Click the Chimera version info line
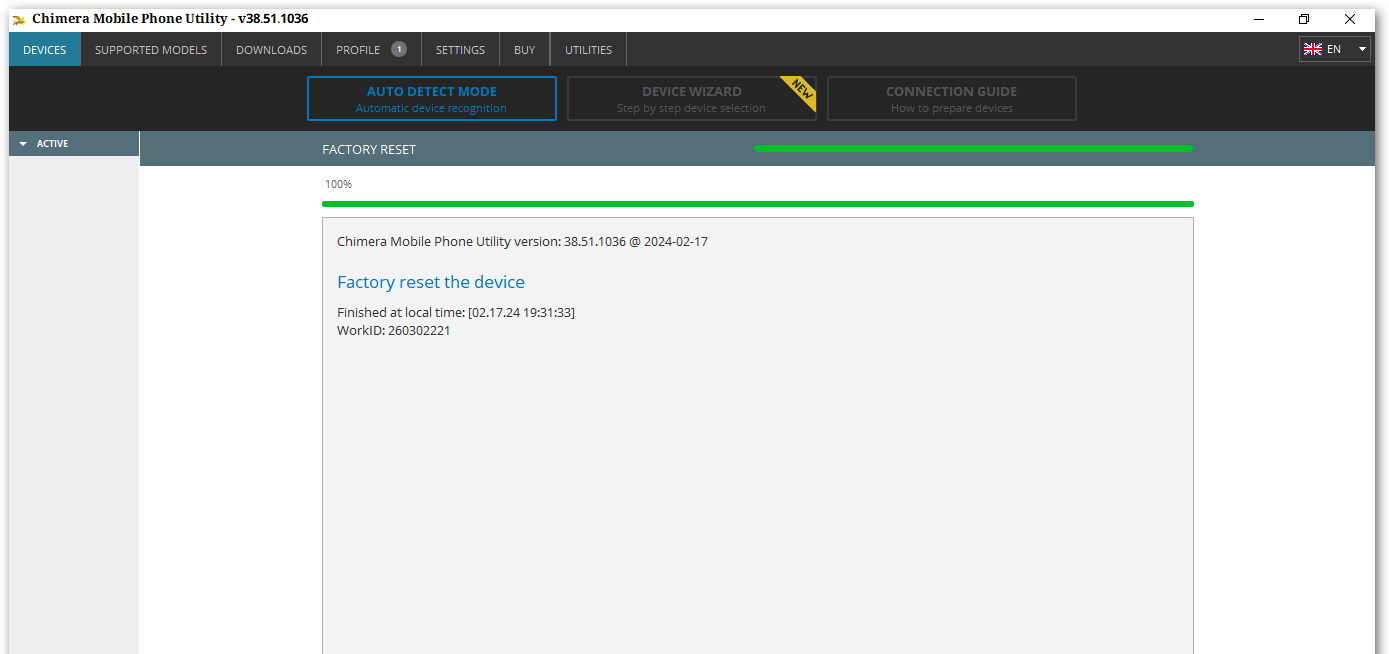Screen dimensions: 1389x654 [522, 242]
